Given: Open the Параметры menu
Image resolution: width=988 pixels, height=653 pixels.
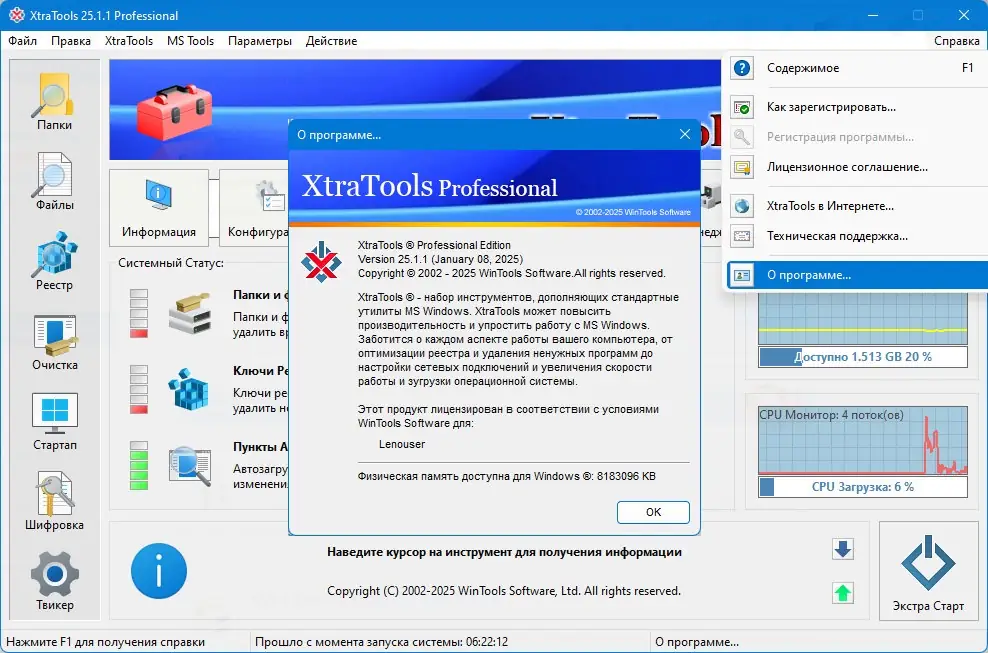Looking at the screenshot, I should coord(260,41).
